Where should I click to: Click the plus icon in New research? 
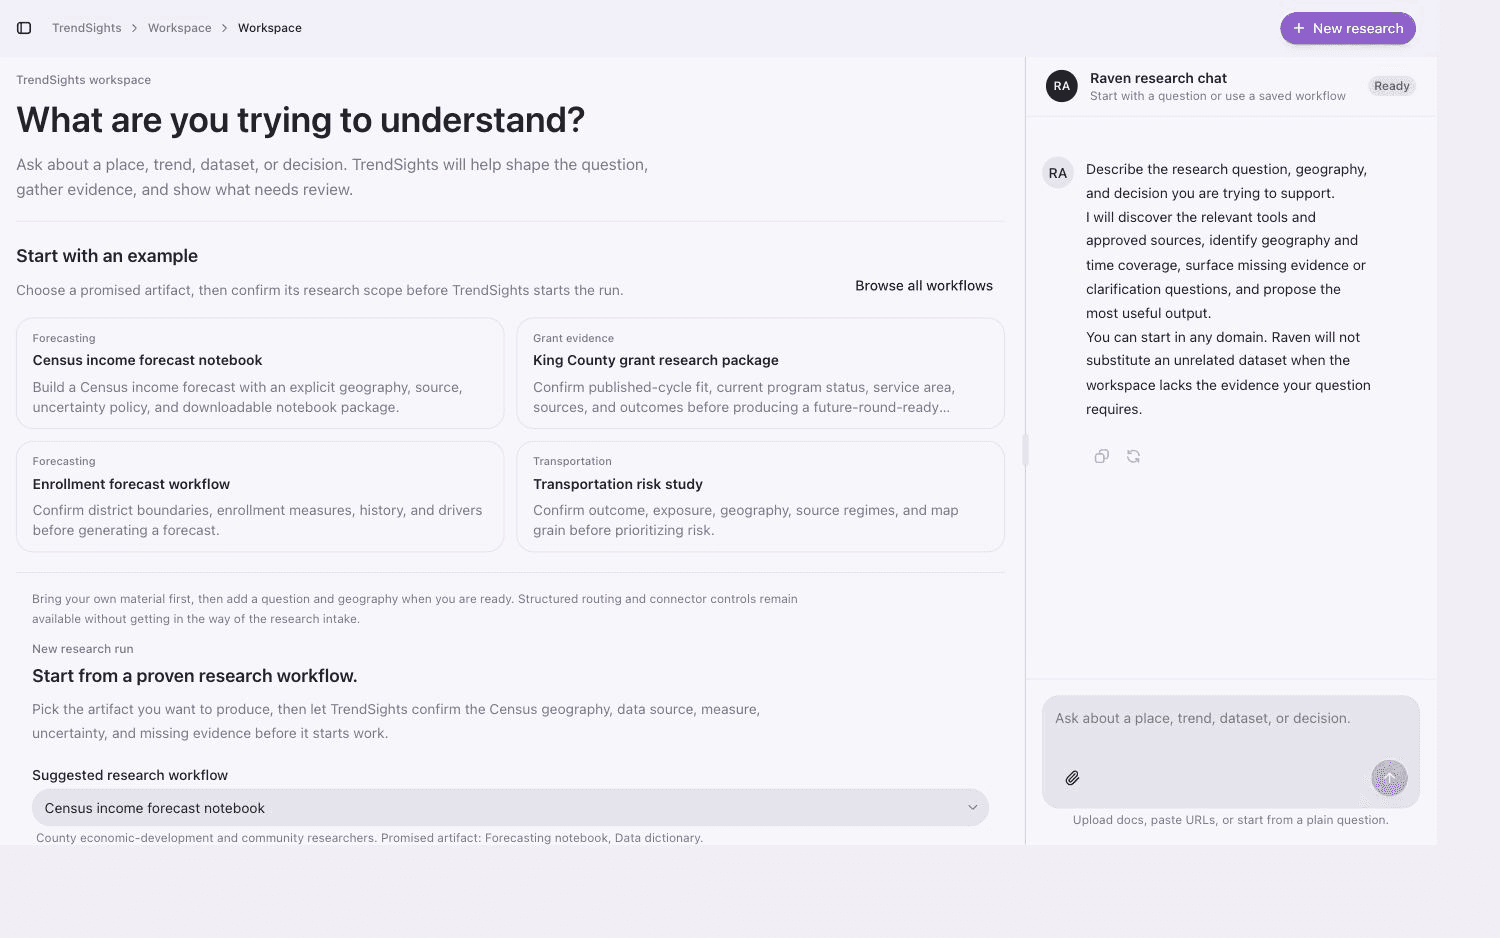tap(1299, 28)
